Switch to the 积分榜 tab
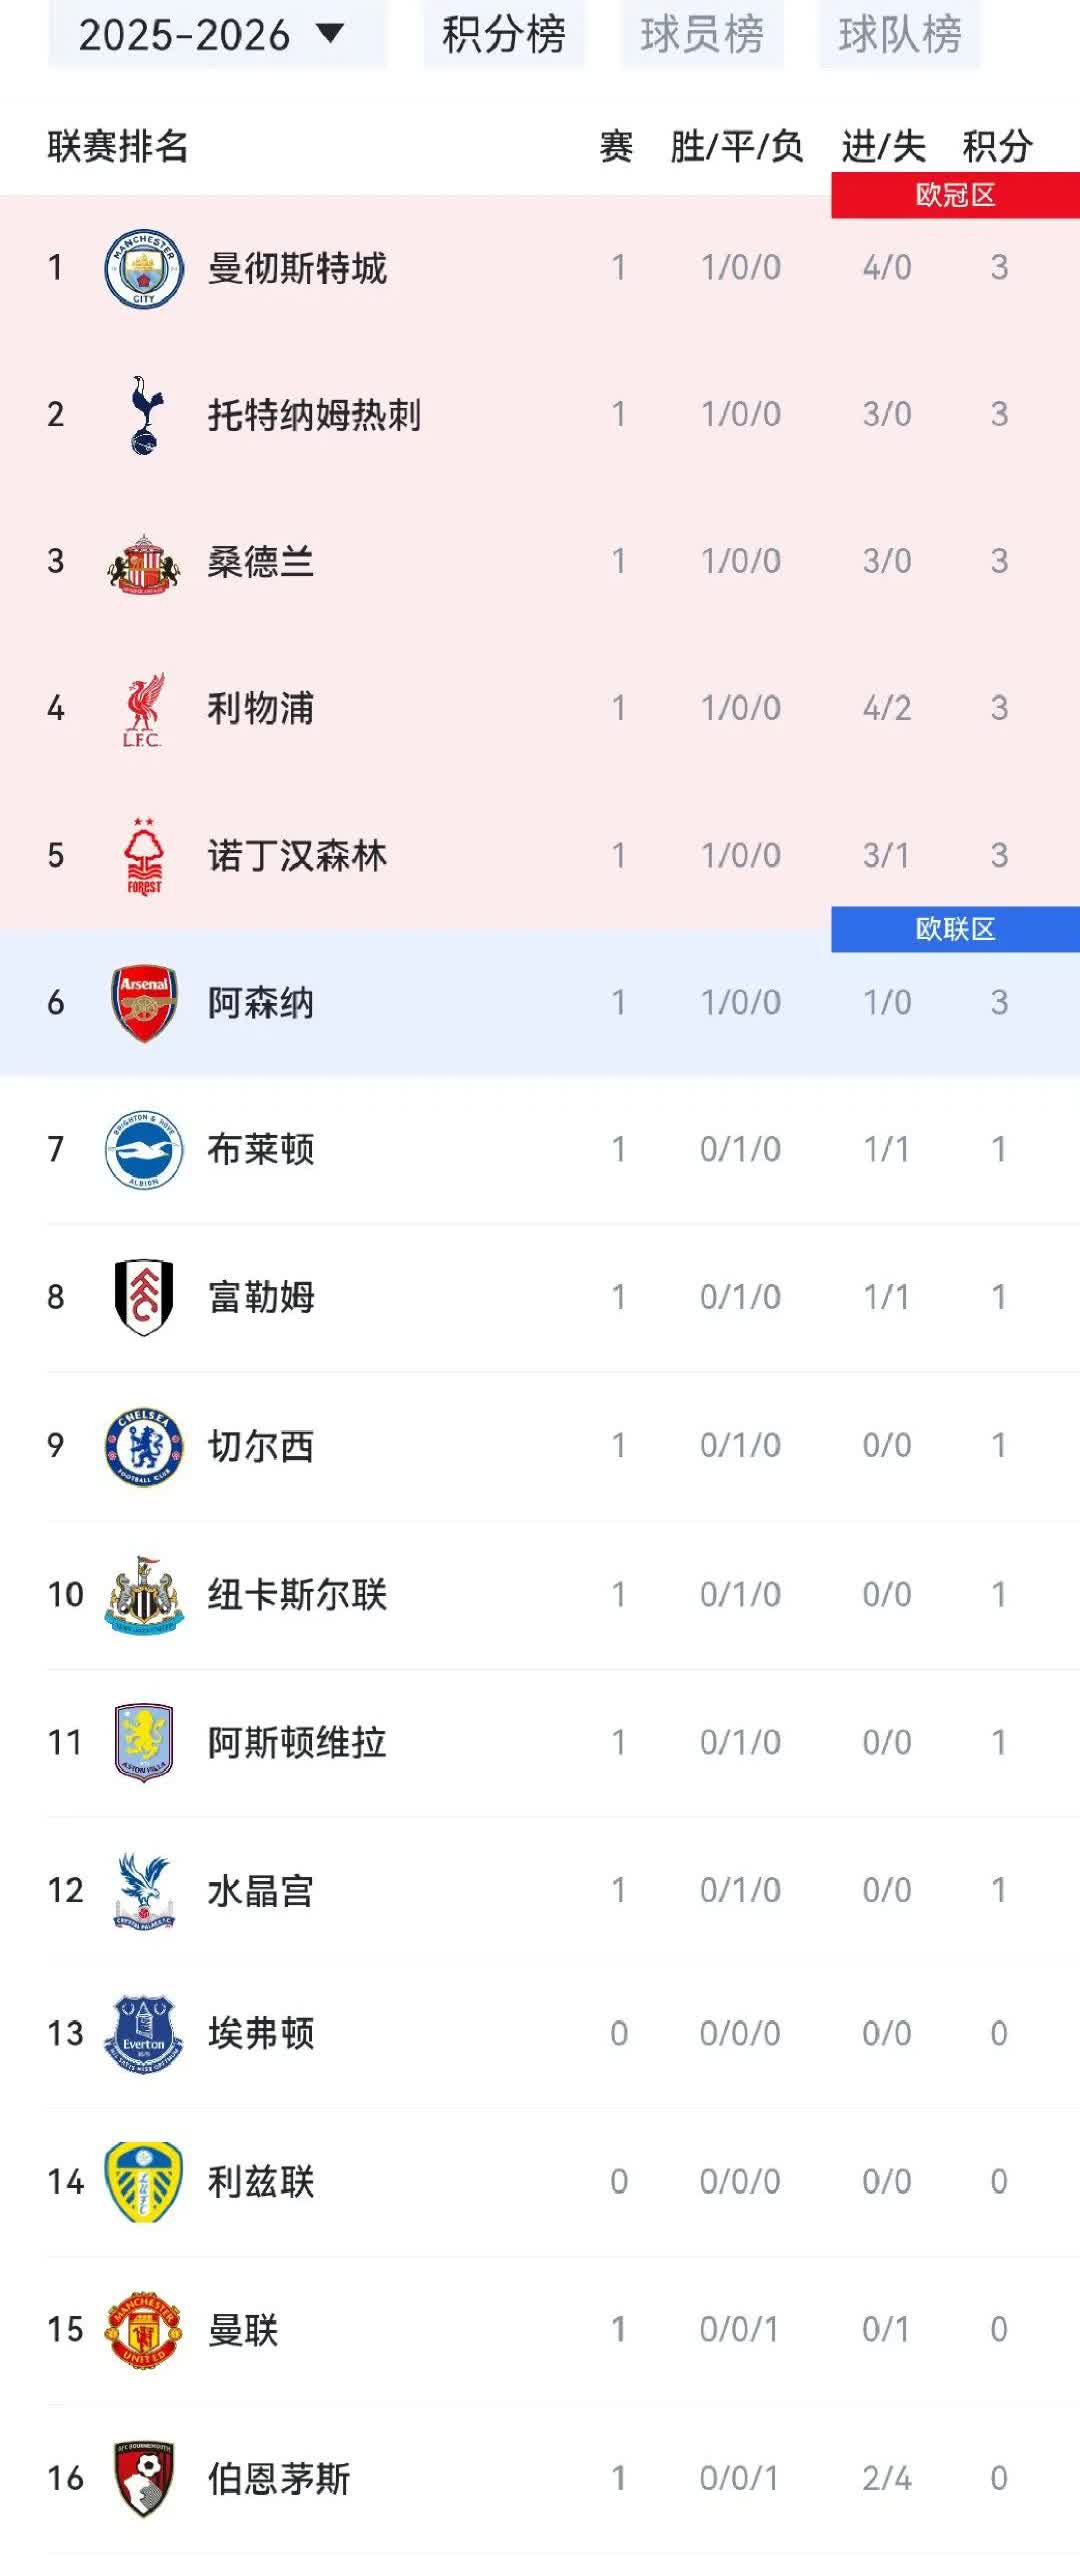Image resolution: width=1080 pixels, height=2562 pixels. point(504,36)
